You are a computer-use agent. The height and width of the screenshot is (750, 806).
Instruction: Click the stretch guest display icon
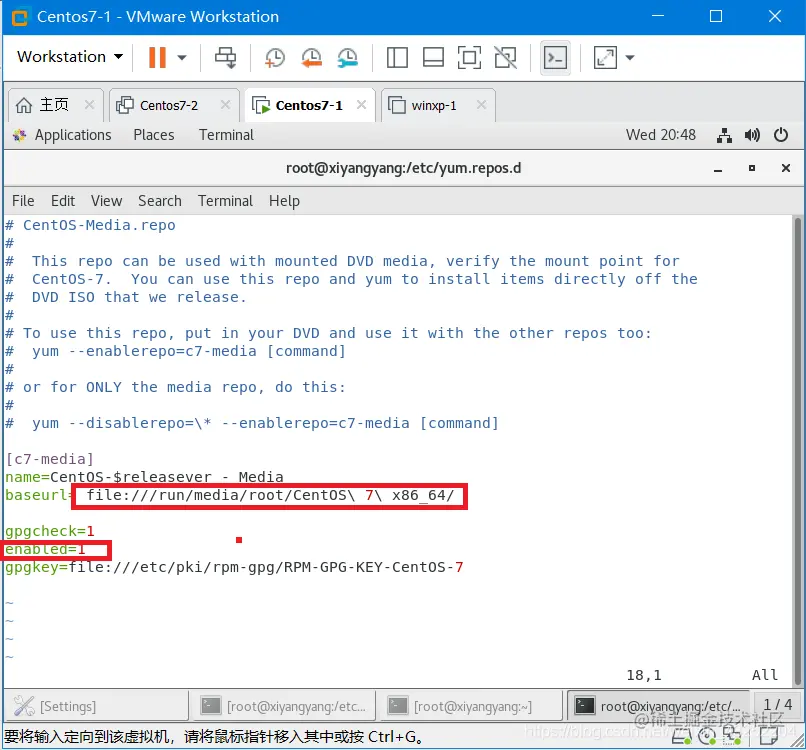pos(605,58)
